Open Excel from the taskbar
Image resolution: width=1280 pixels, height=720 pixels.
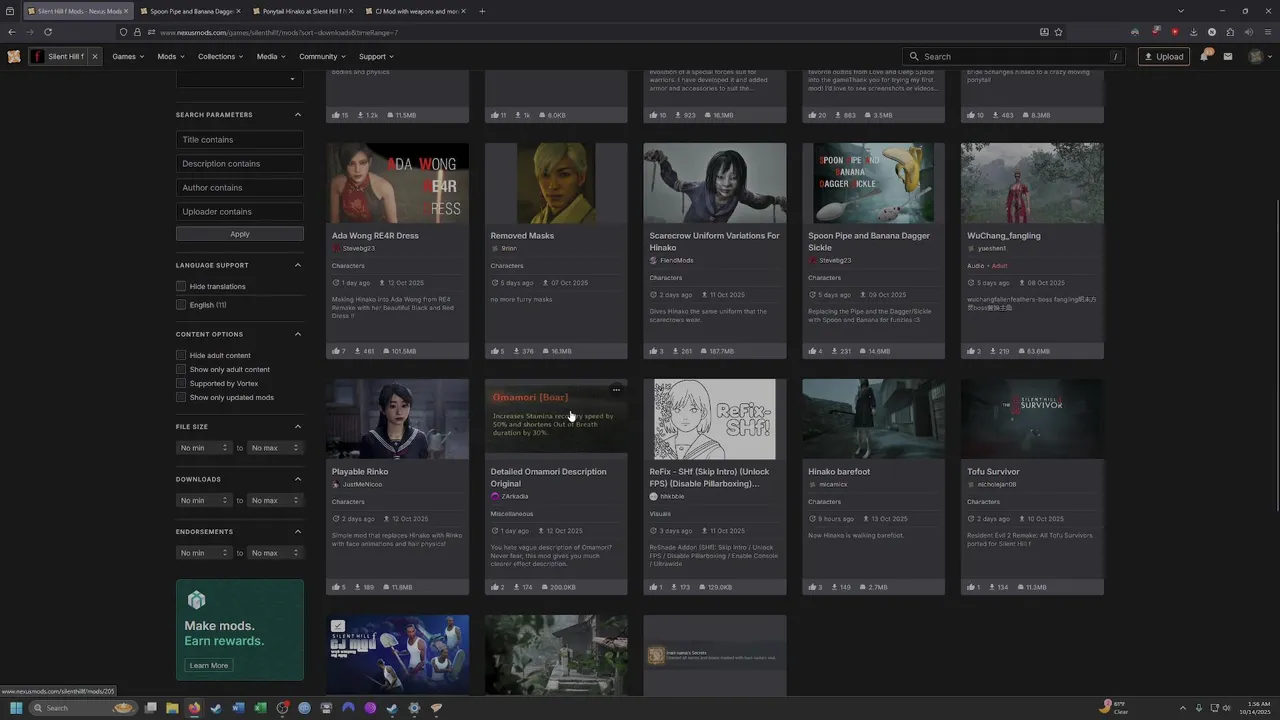pos(260,708)
